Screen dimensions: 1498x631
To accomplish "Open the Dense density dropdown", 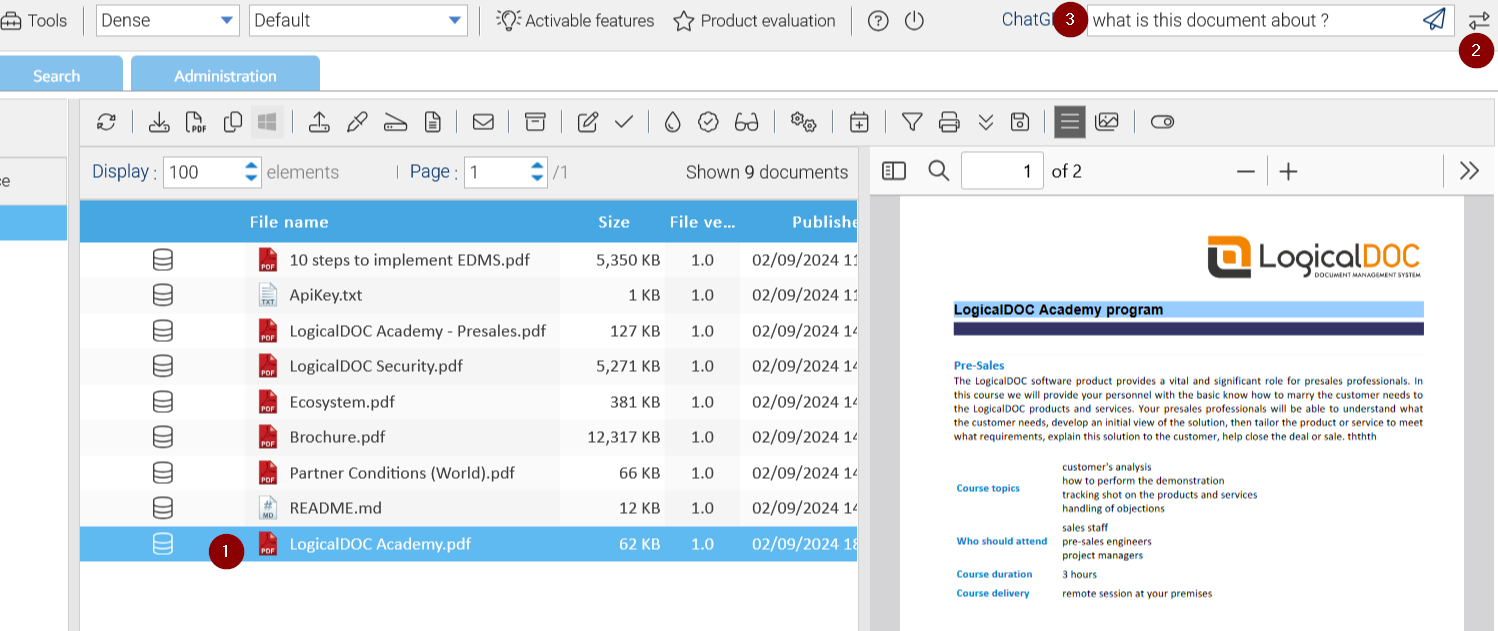I will (168, 20).
